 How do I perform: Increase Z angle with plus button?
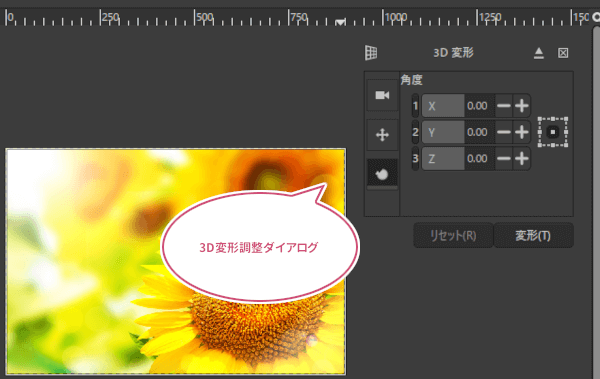point(522,158)
